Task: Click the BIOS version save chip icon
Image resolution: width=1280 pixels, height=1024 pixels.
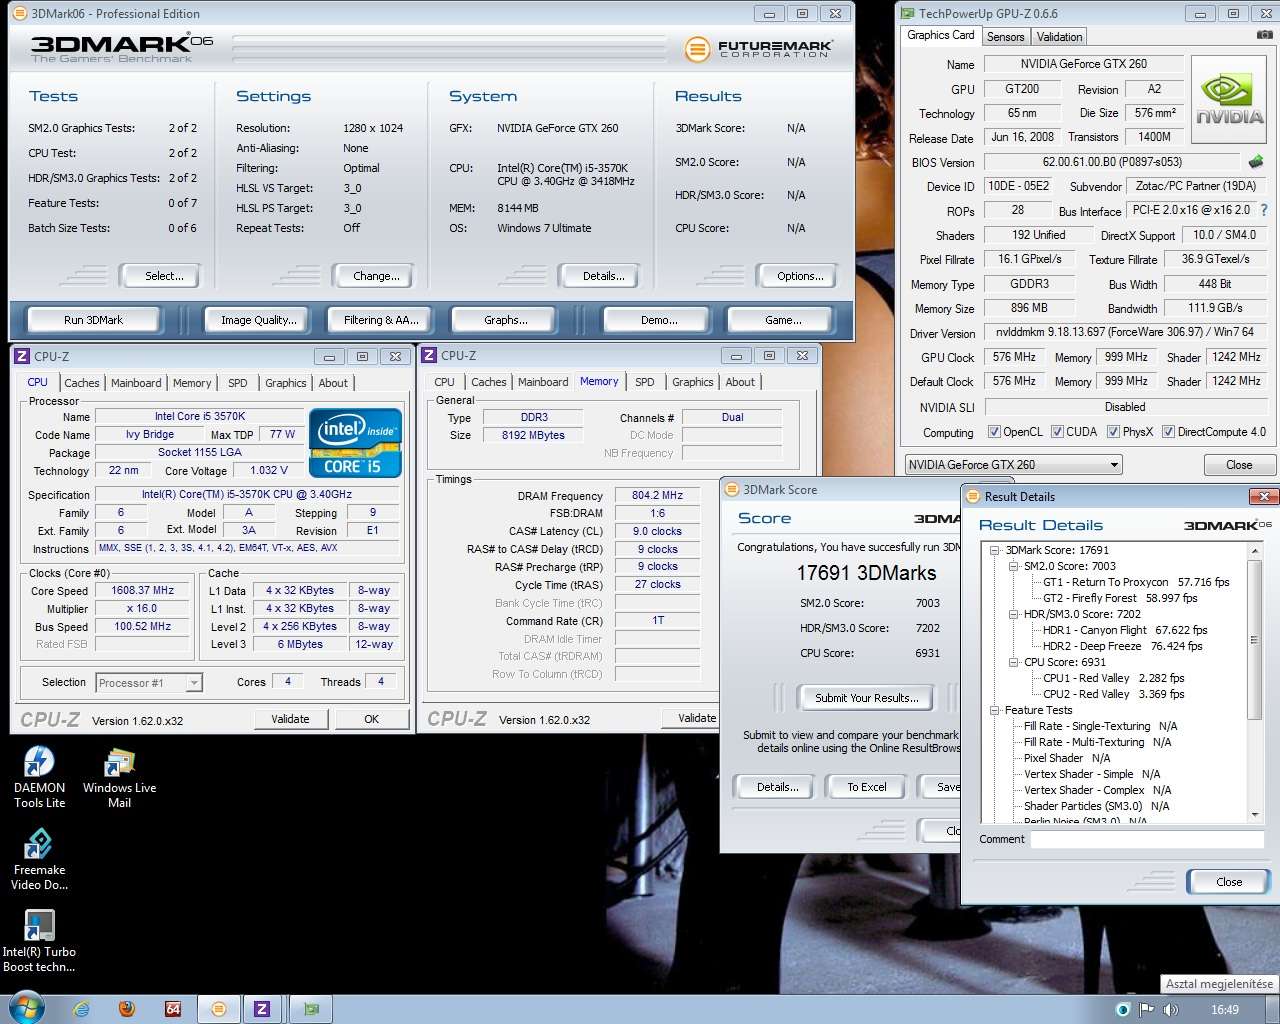Action: (x=1256, y=162)
